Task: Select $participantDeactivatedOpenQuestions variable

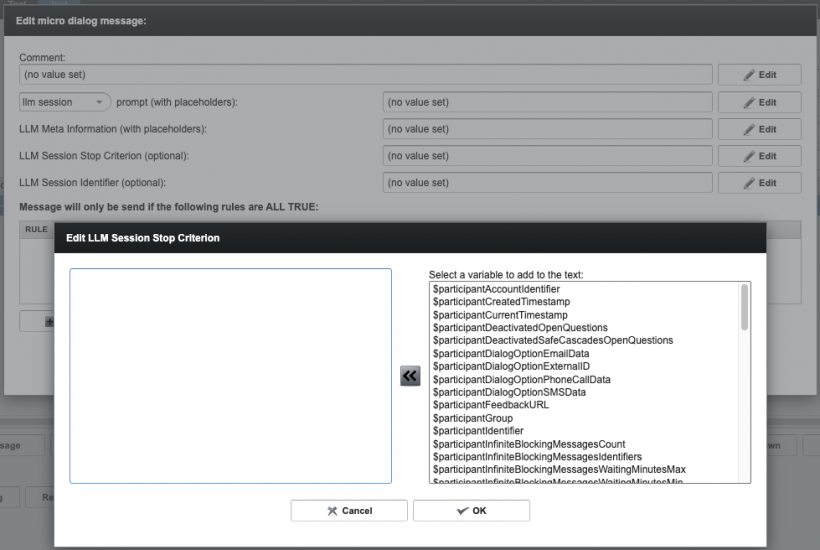Action: tap(520, 328)
